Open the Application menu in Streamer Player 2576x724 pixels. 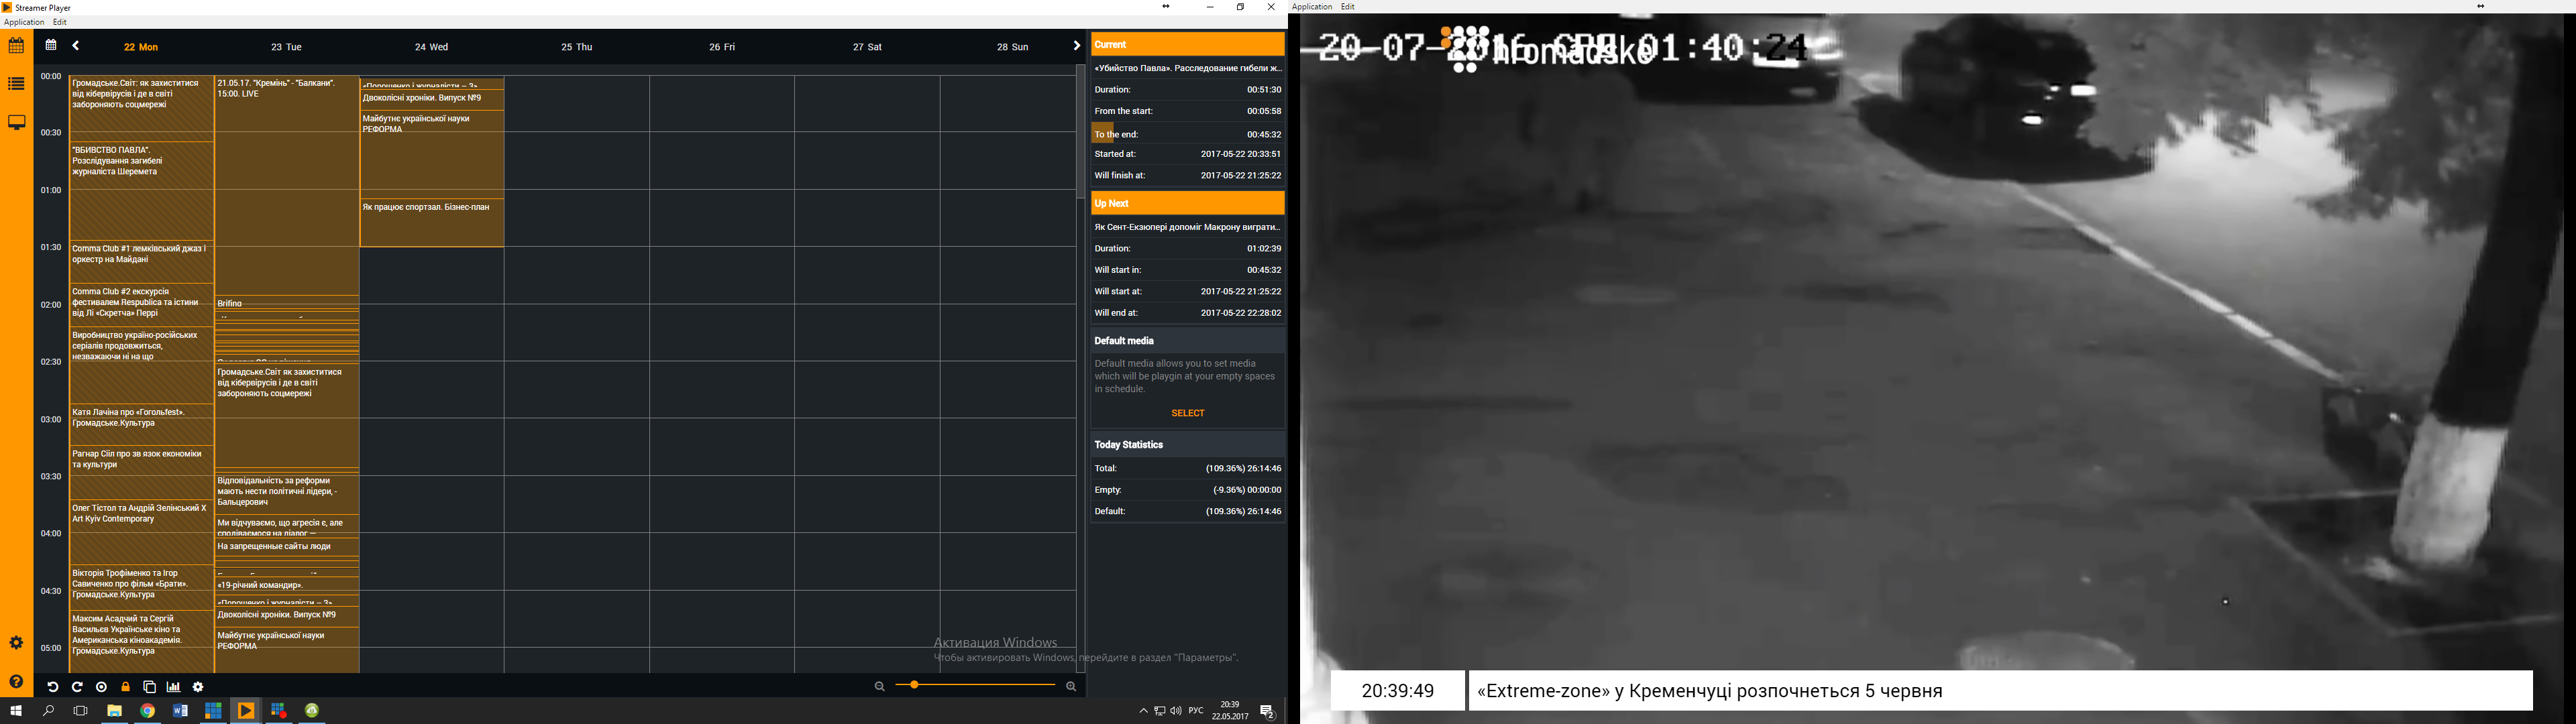[x=24, y=22]
